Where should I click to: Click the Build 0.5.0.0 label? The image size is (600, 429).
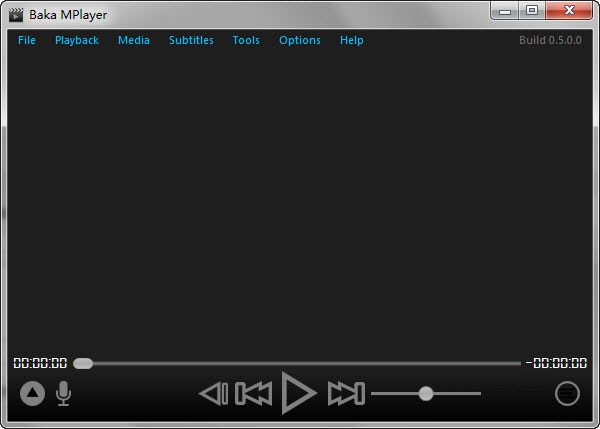[x=550, y=40]
